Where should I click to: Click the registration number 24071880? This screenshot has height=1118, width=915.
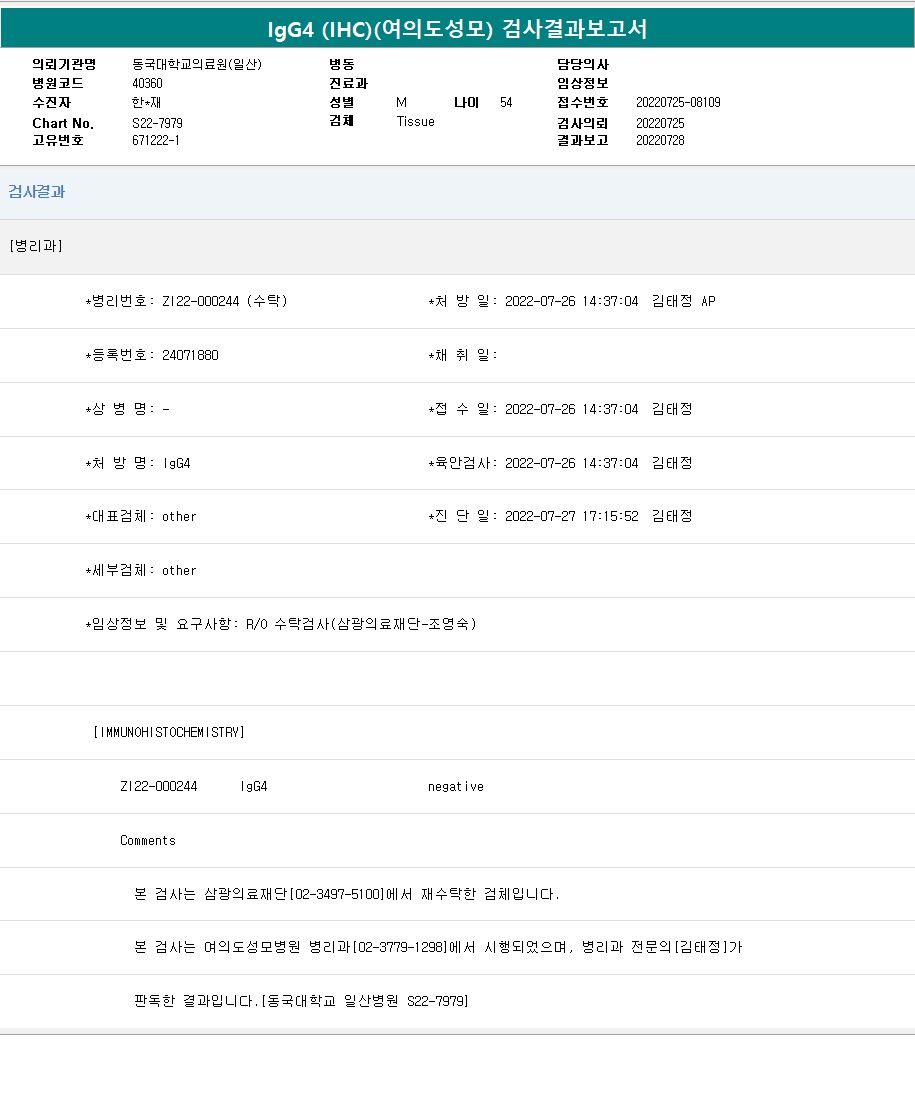pos(190,355)
